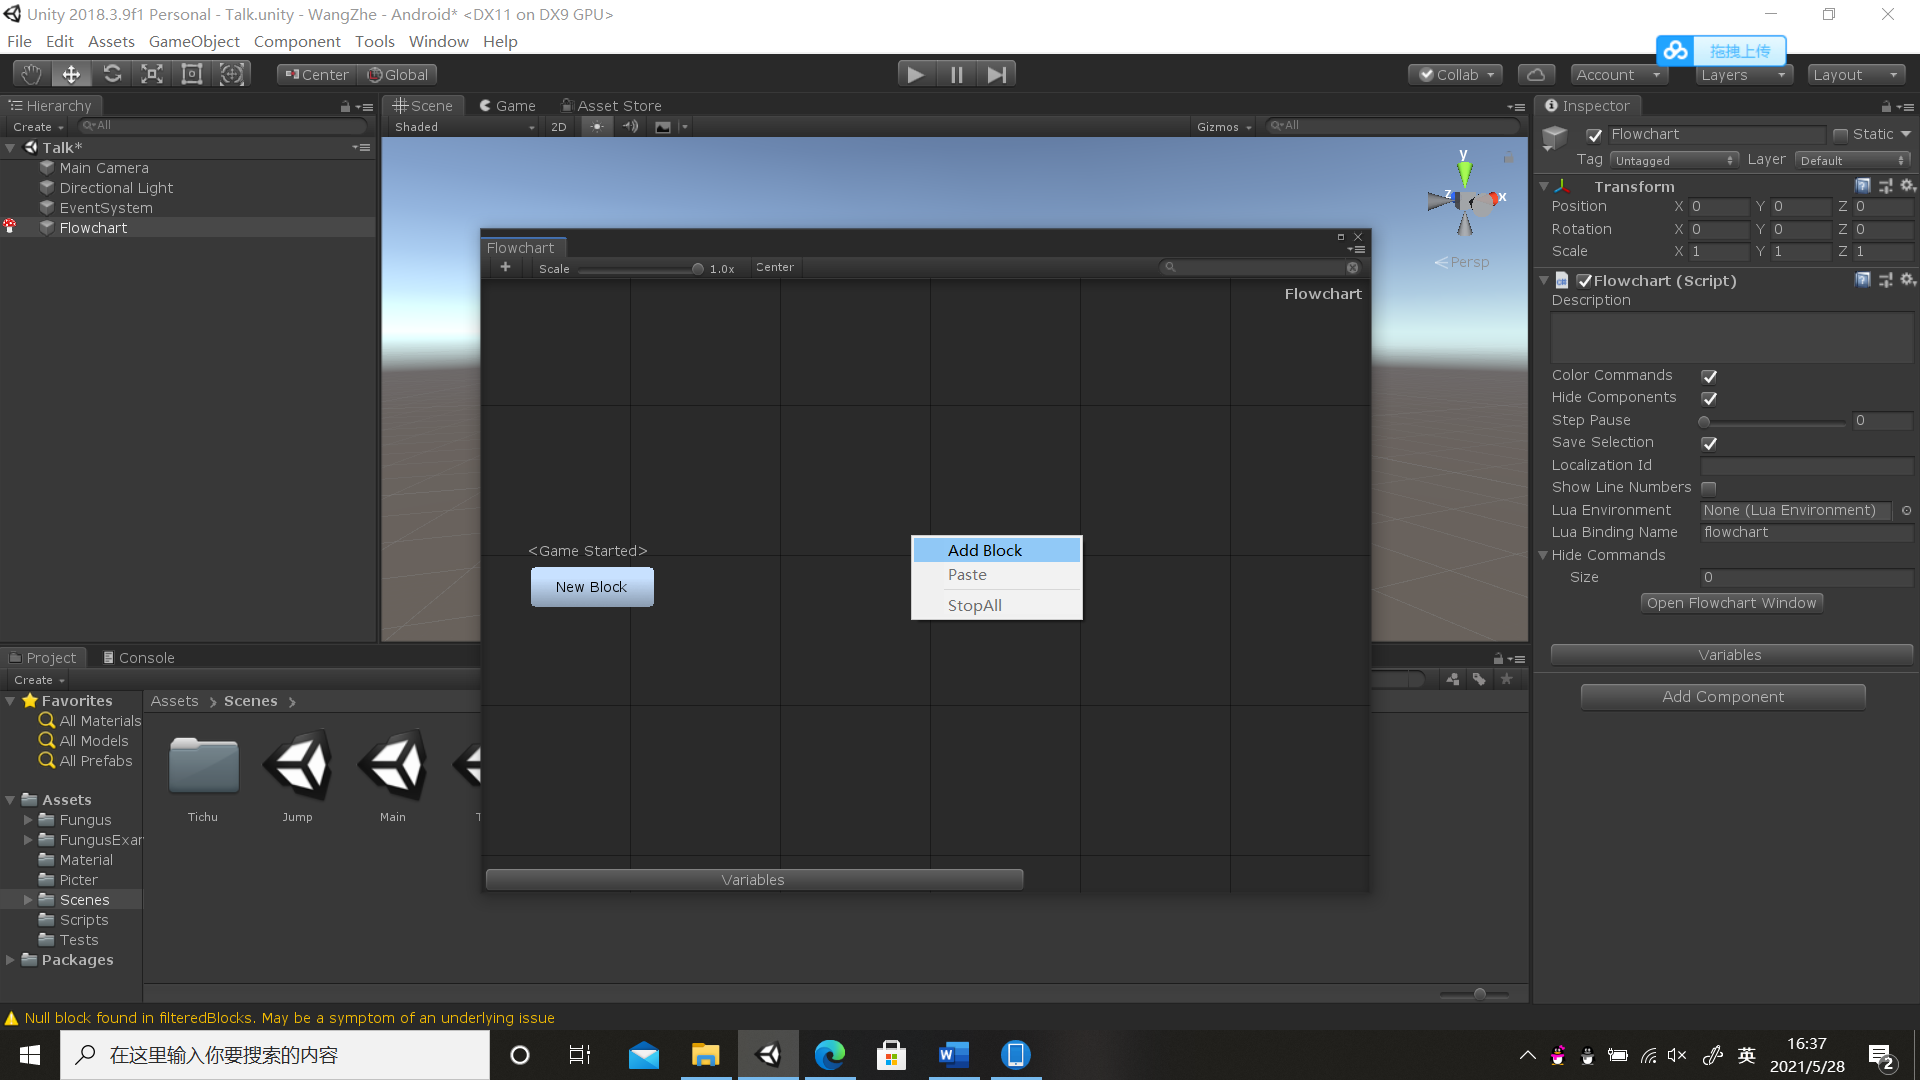
Task: Toggle scene lighting icon
Action: click(597, 127)
